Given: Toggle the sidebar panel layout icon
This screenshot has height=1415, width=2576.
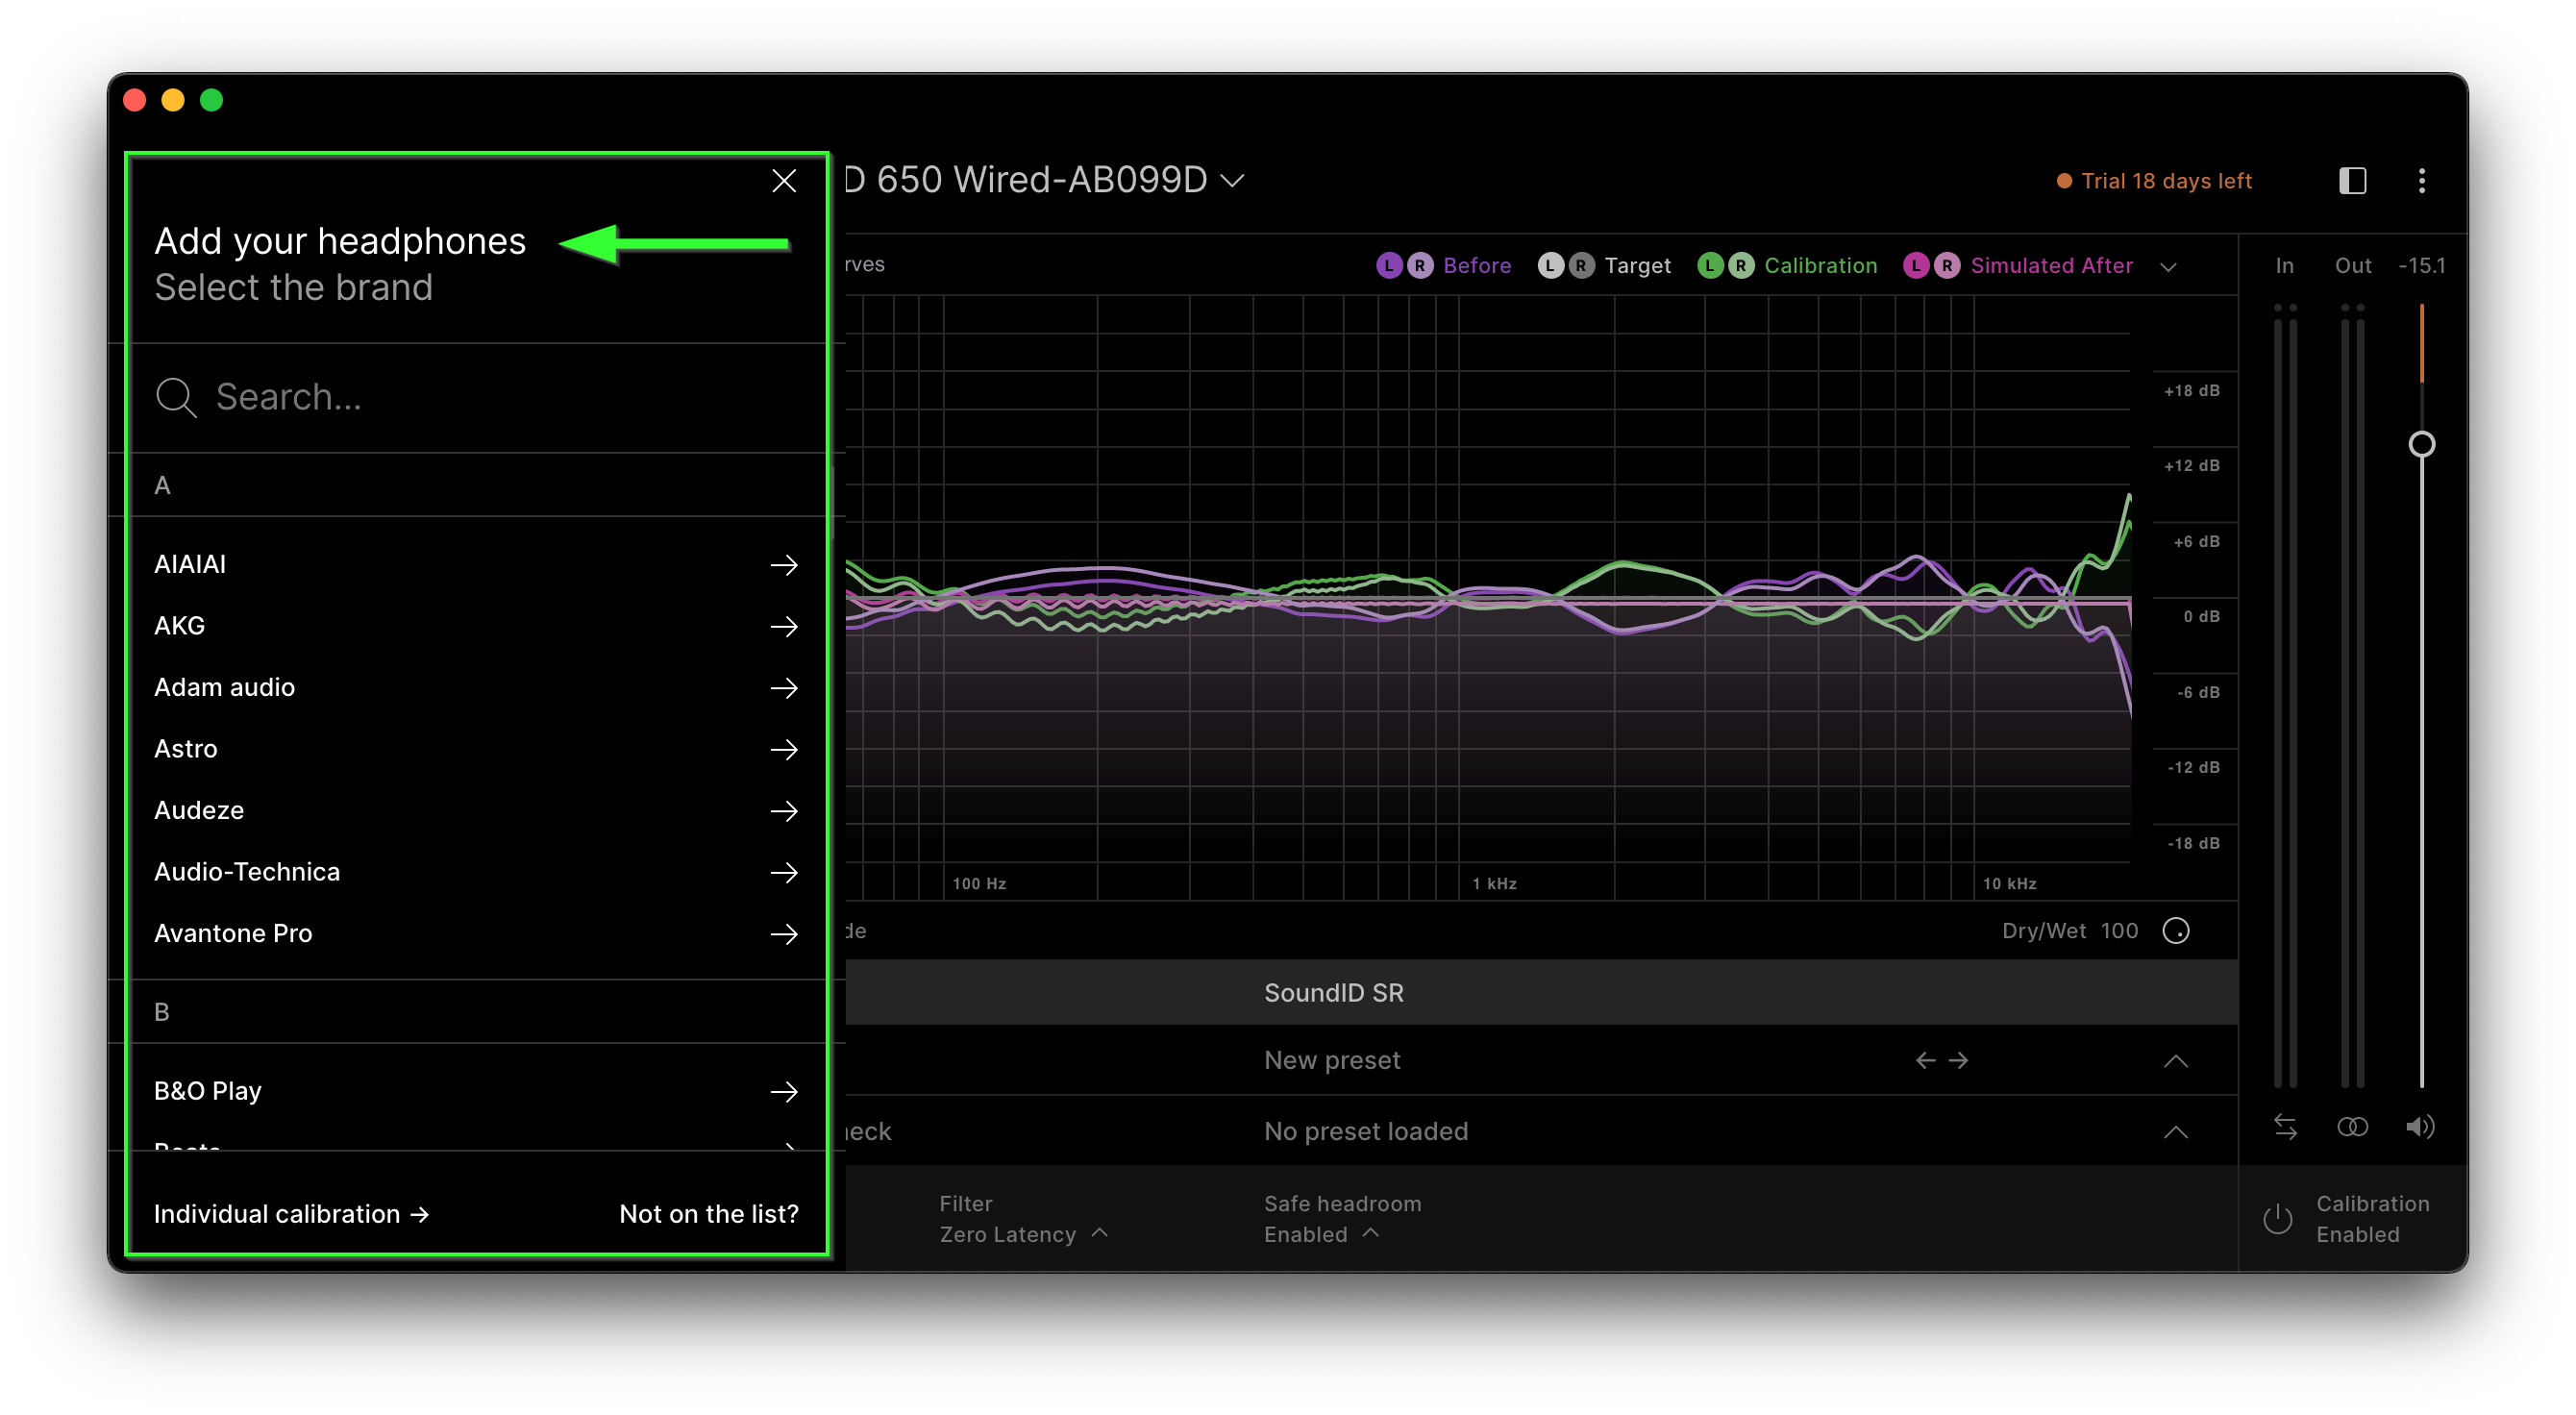Looking at the screenshot, I should tap(2352, 181).
